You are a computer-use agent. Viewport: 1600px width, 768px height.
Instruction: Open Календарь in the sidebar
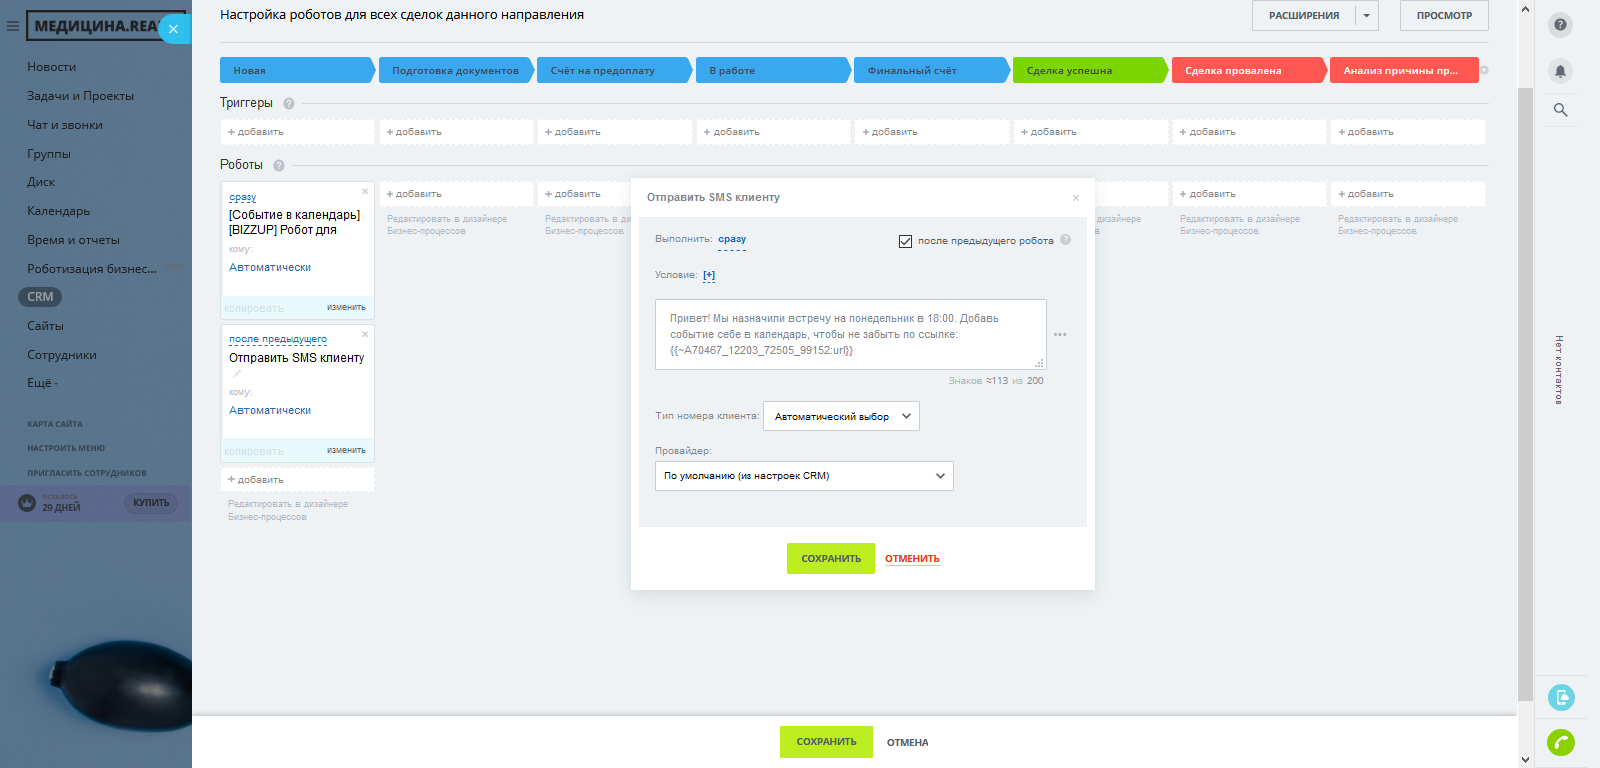(x=59, y=211)
